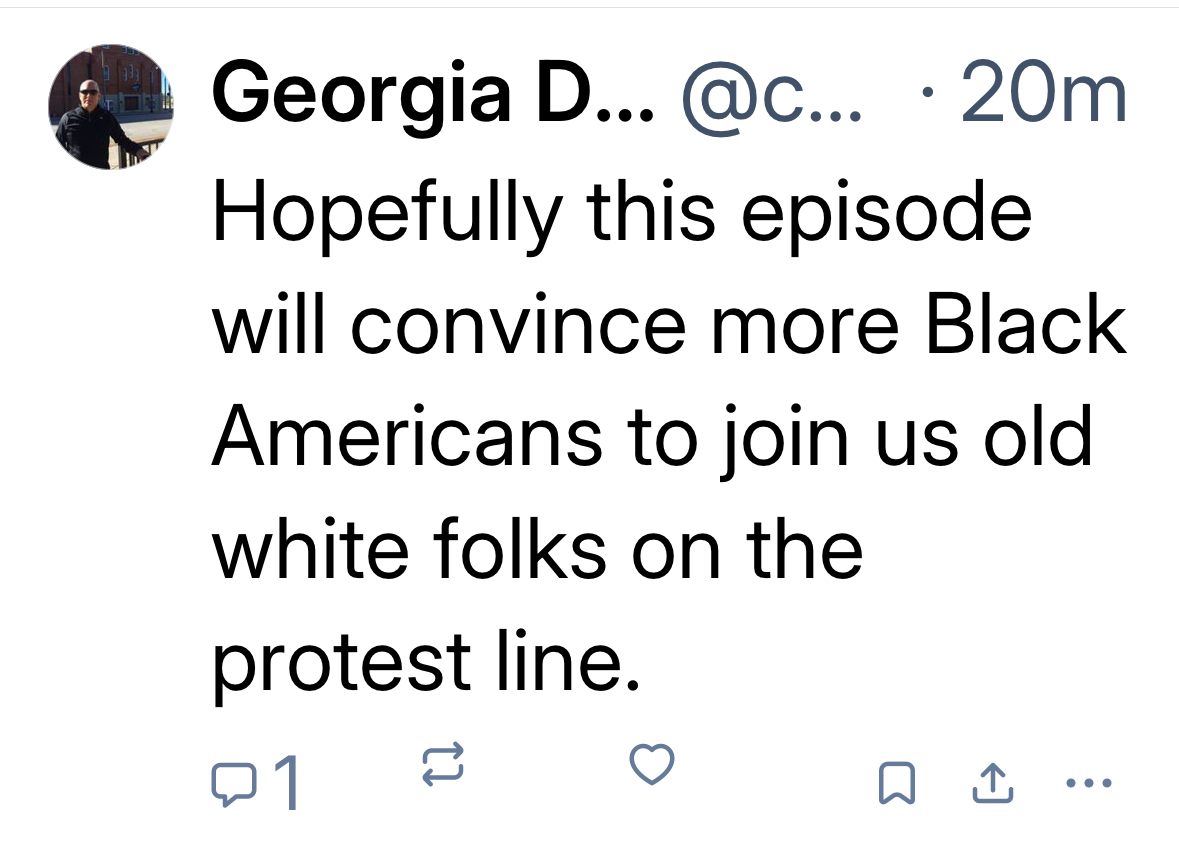Image resolution: width=1179 pixels, height=864 pixels.
Task: Click the word "Hopefully" in the post
Action: click(x=387, y=215)
